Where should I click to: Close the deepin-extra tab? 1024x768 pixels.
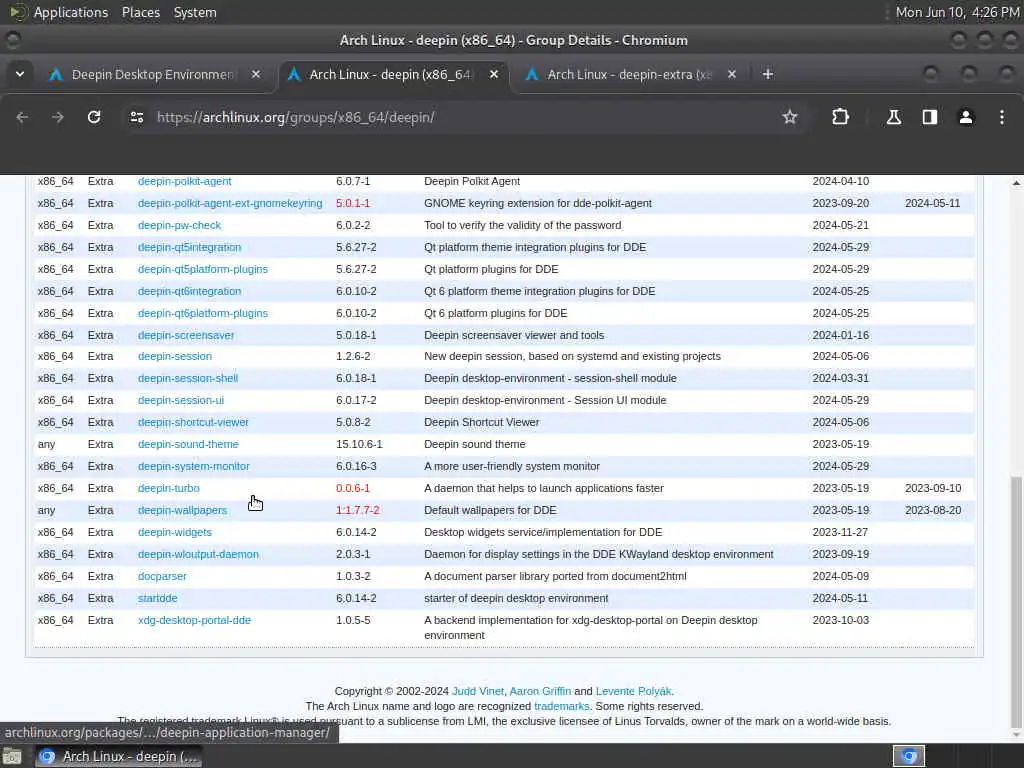point(731,74)
